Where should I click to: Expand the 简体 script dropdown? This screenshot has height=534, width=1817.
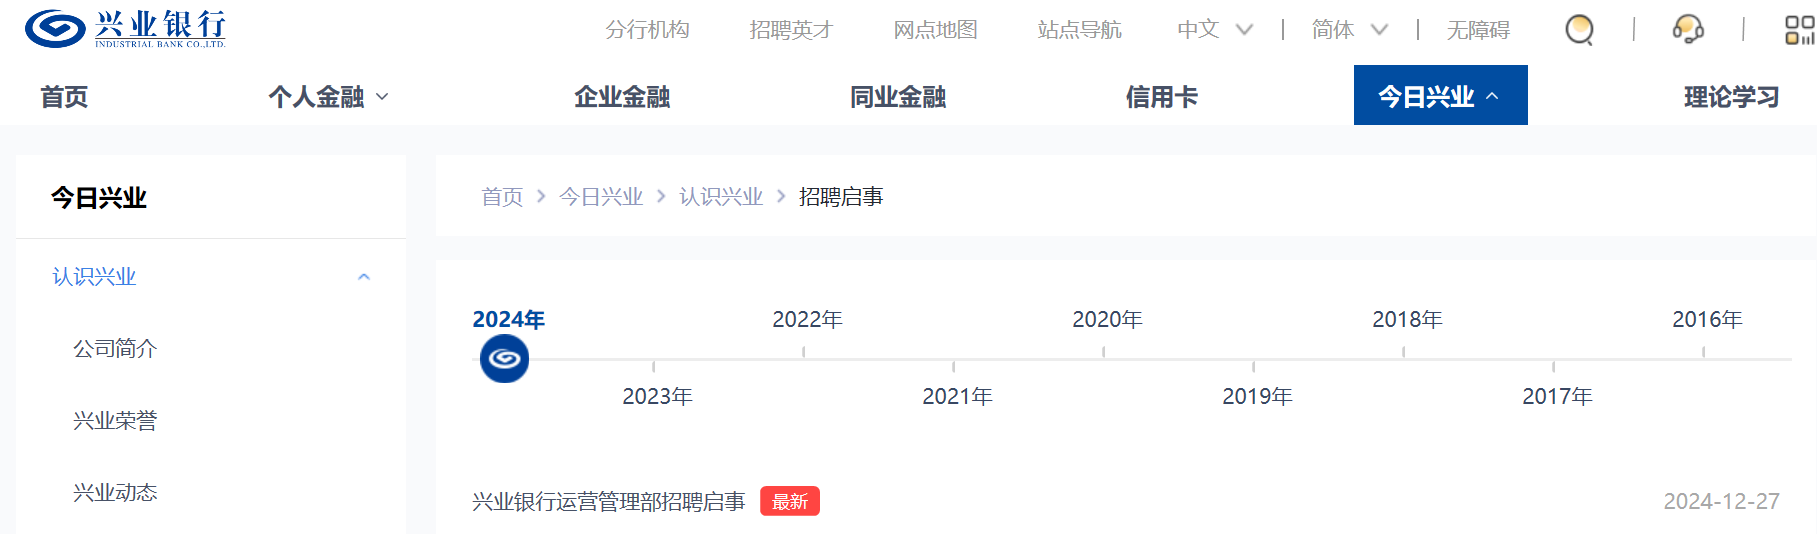(1349, 30)
